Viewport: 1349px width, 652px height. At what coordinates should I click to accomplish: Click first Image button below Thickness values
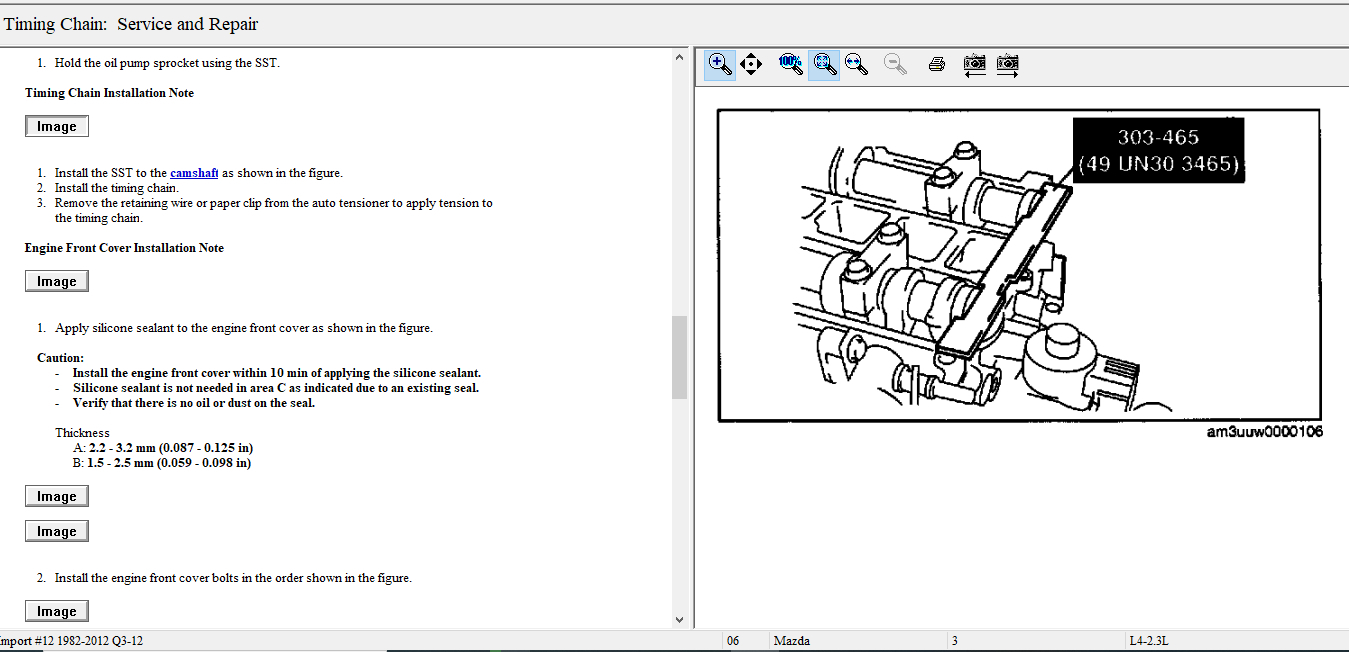[57, 497]
